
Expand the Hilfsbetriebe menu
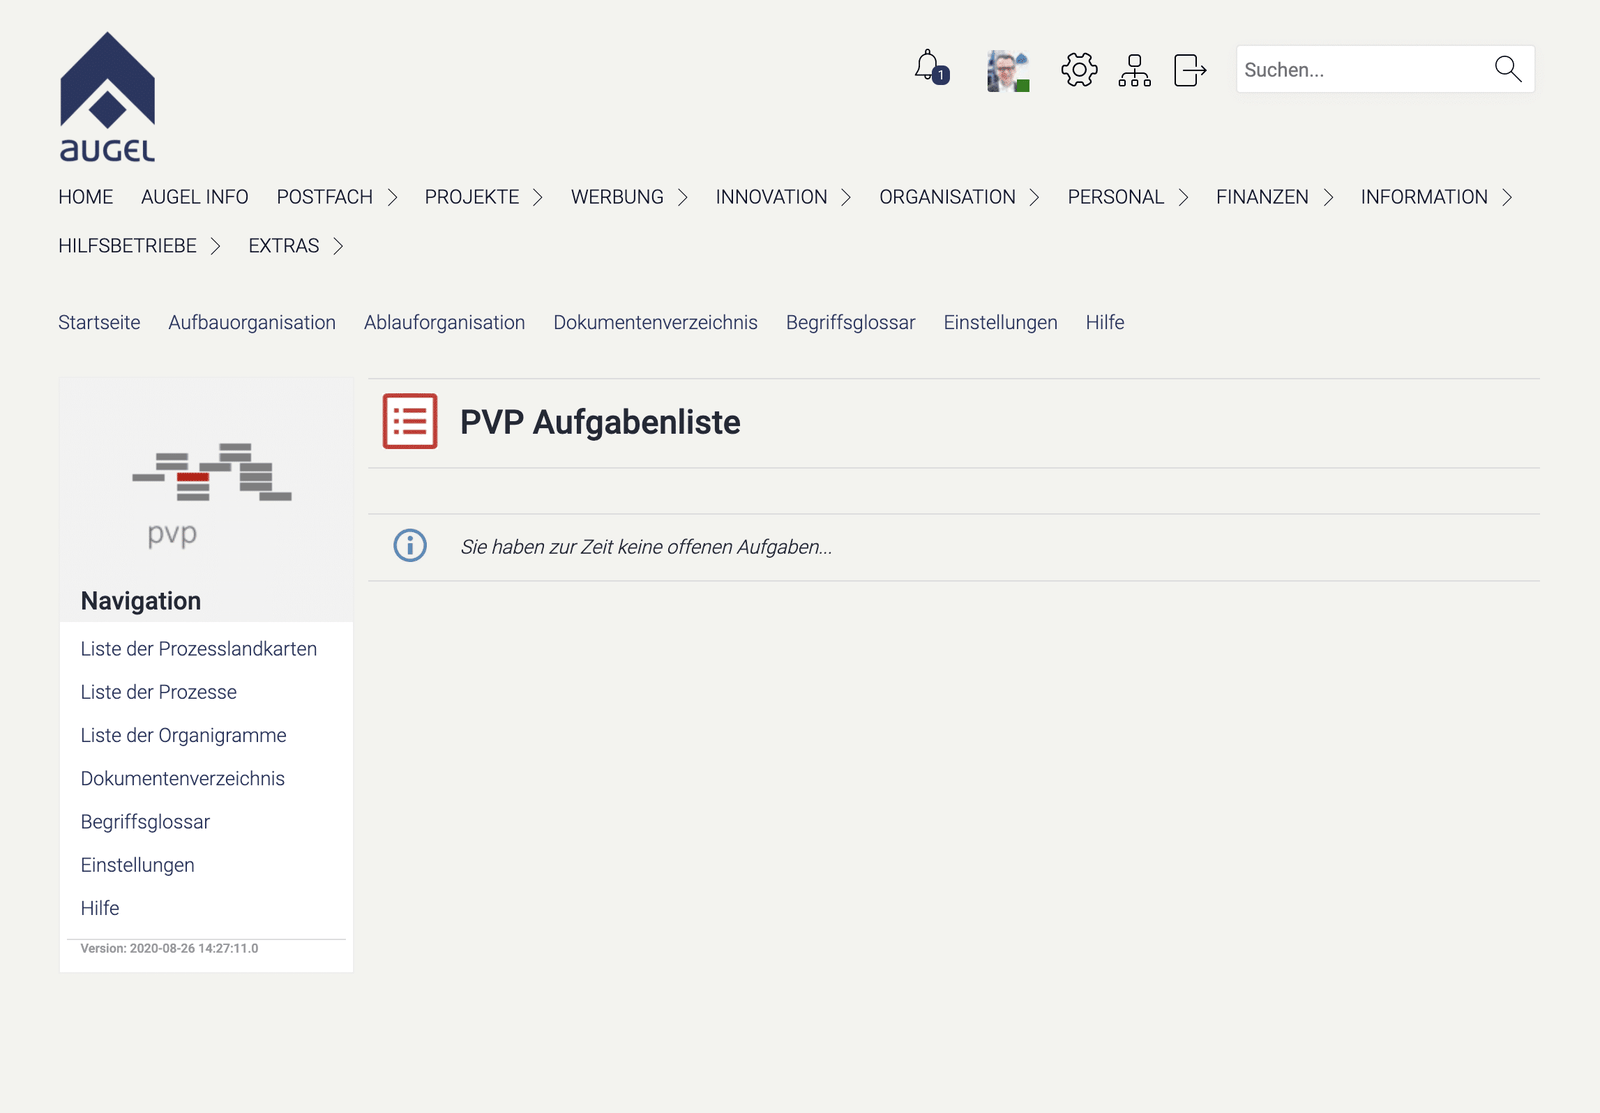tap(139, 246)
